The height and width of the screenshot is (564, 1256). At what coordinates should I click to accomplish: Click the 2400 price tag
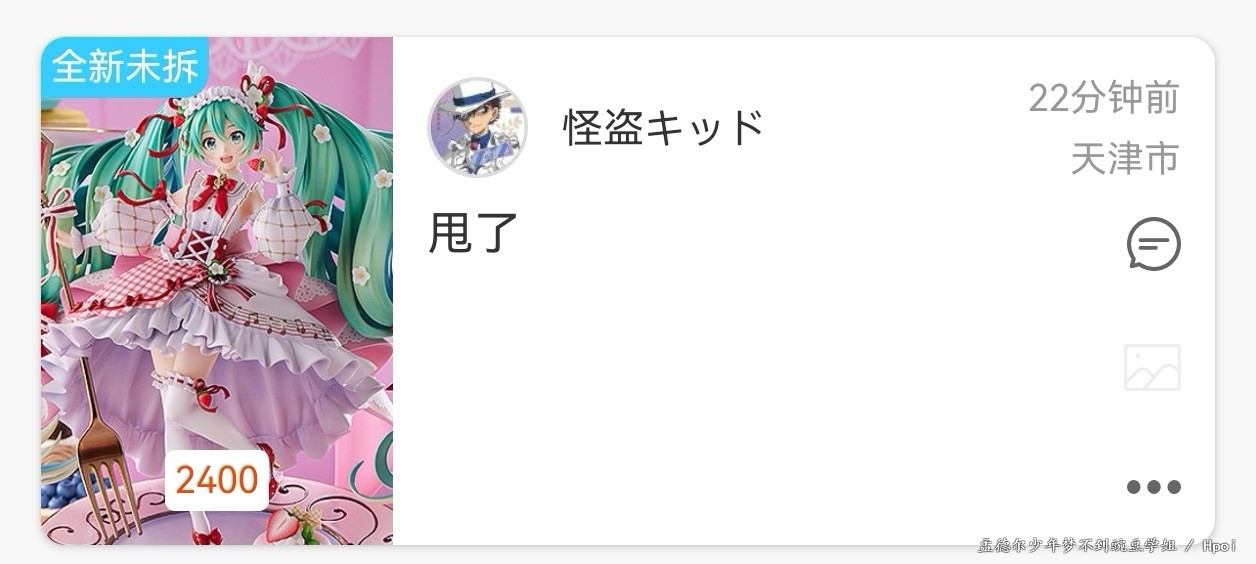point(217,480)
